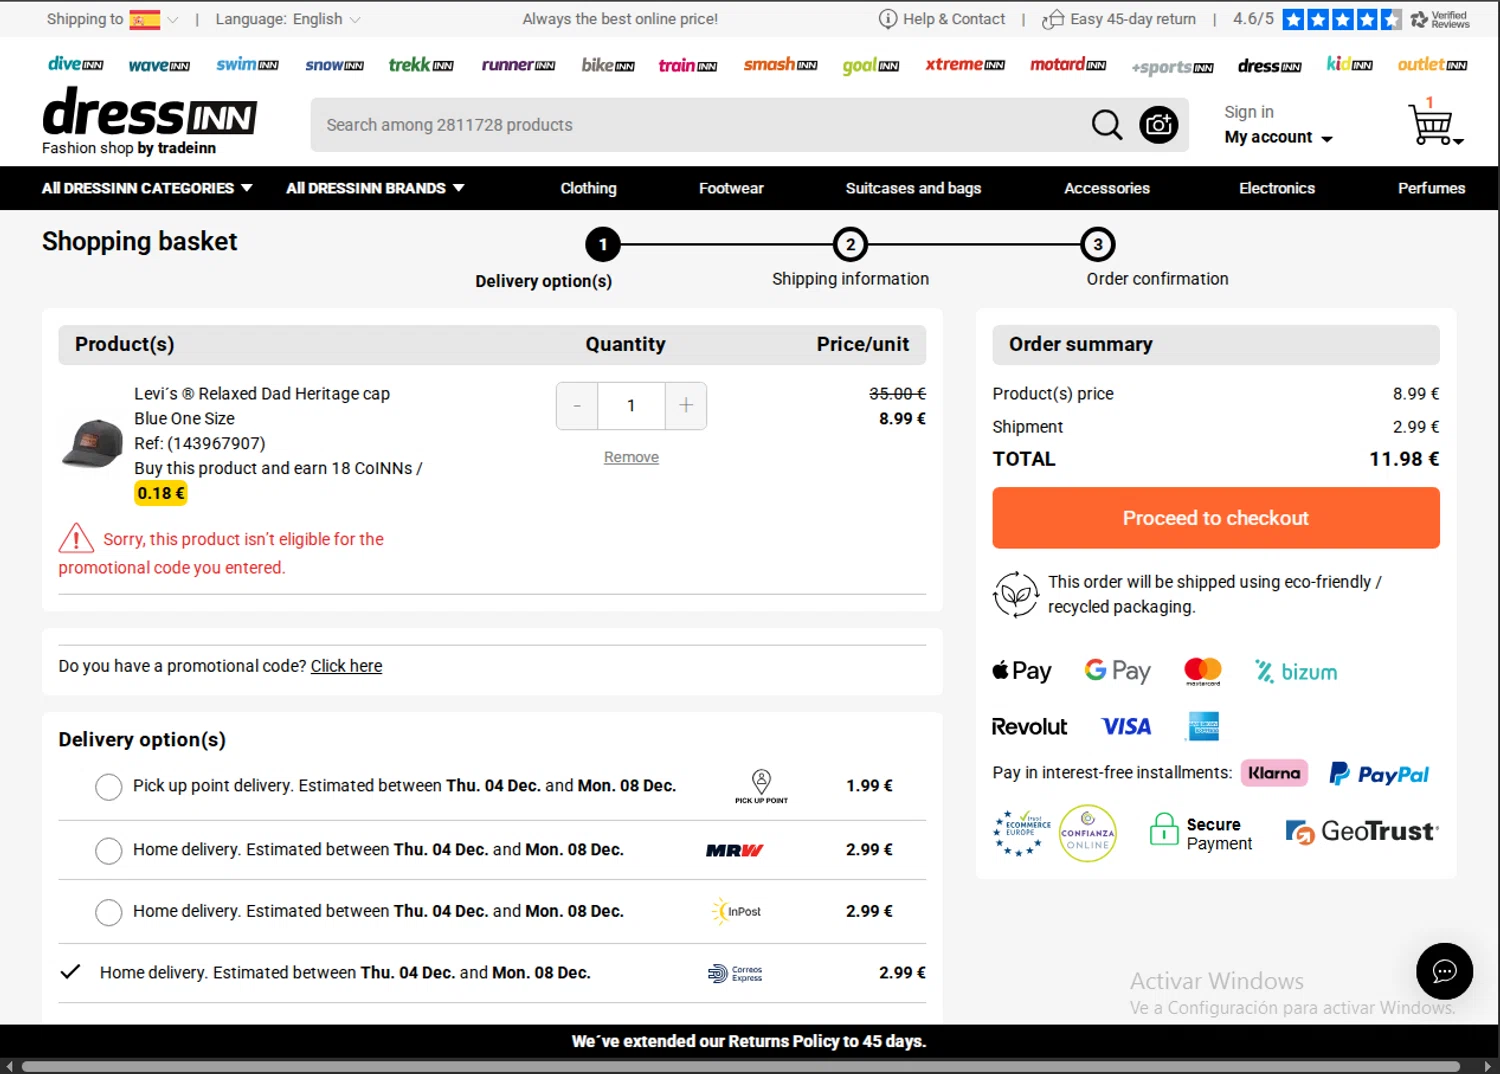Open Accessories menu

pos(1107,188)
